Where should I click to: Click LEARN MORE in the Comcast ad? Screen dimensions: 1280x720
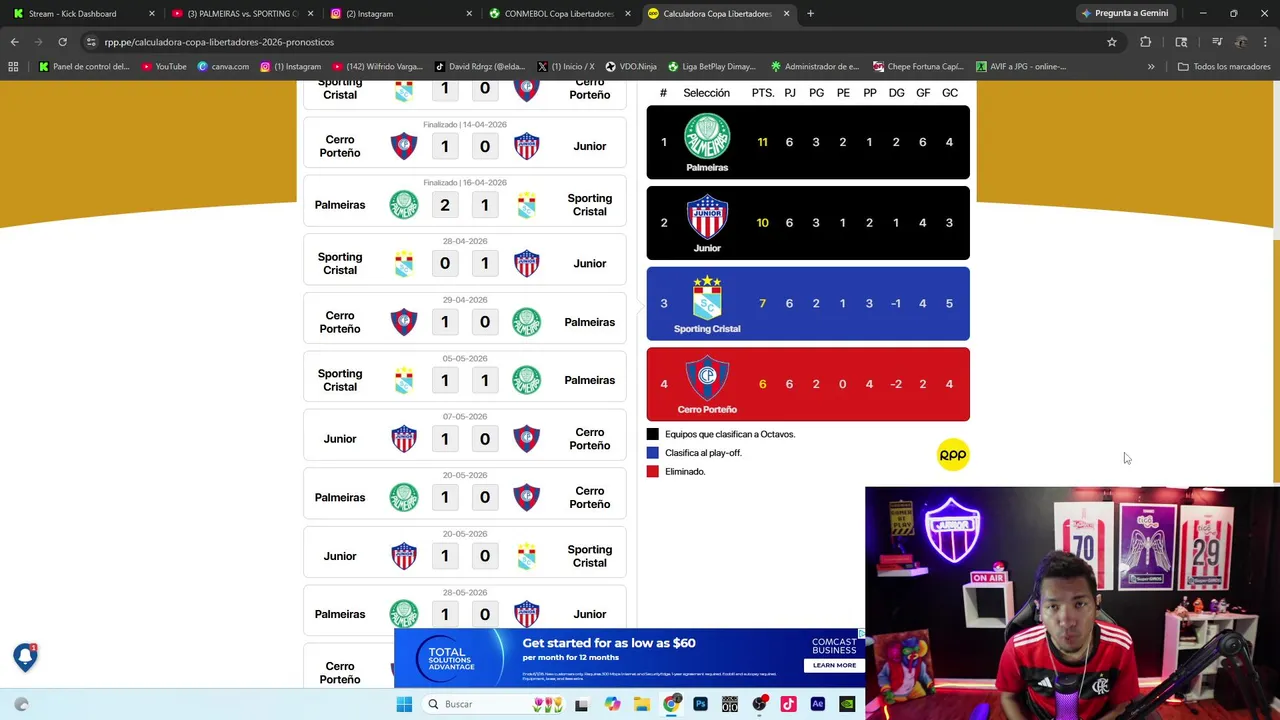(x=834, y=665)
